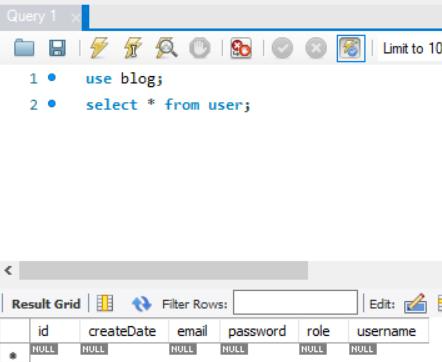
Task: Click the editor horizontal scrollbar thumb
Action: click(163, 270)
